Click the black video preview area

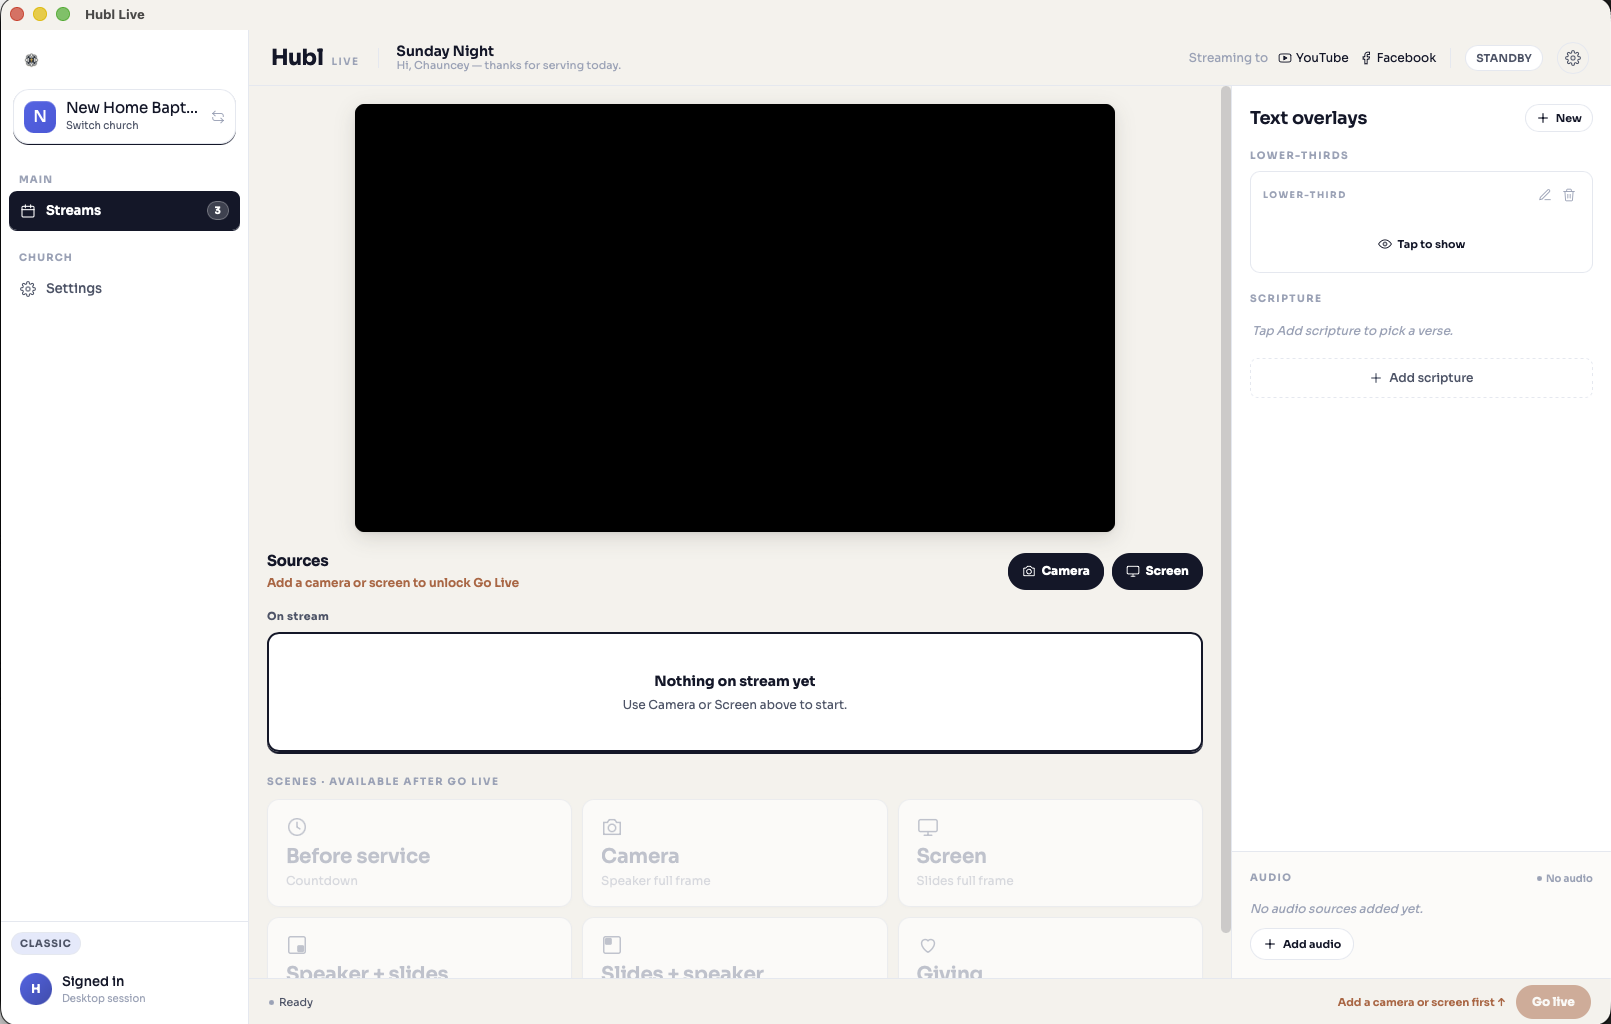tap(735, 318)
